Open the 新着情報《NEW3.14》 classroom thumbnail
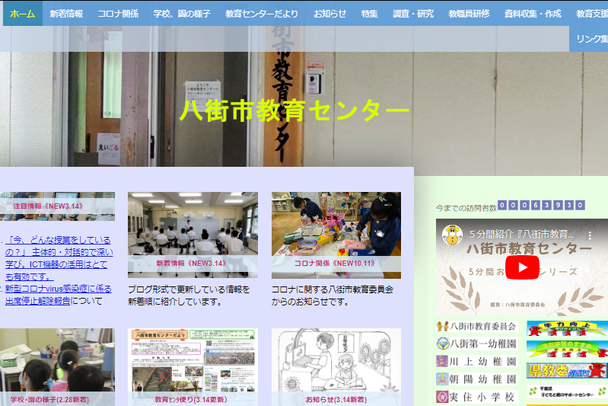This screenshot has width=608, height=406. click(x=193, y=235)
